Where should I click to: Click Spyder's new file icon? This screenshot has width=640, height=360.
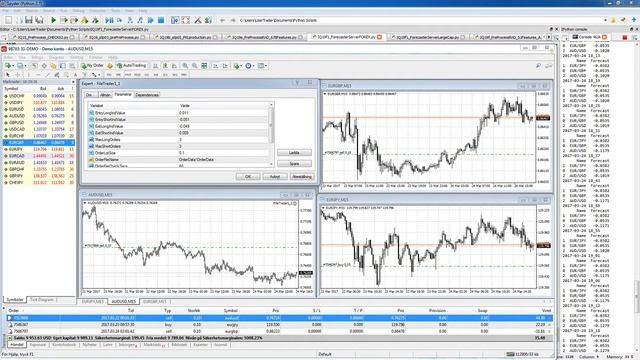click(x=8, y=20)
